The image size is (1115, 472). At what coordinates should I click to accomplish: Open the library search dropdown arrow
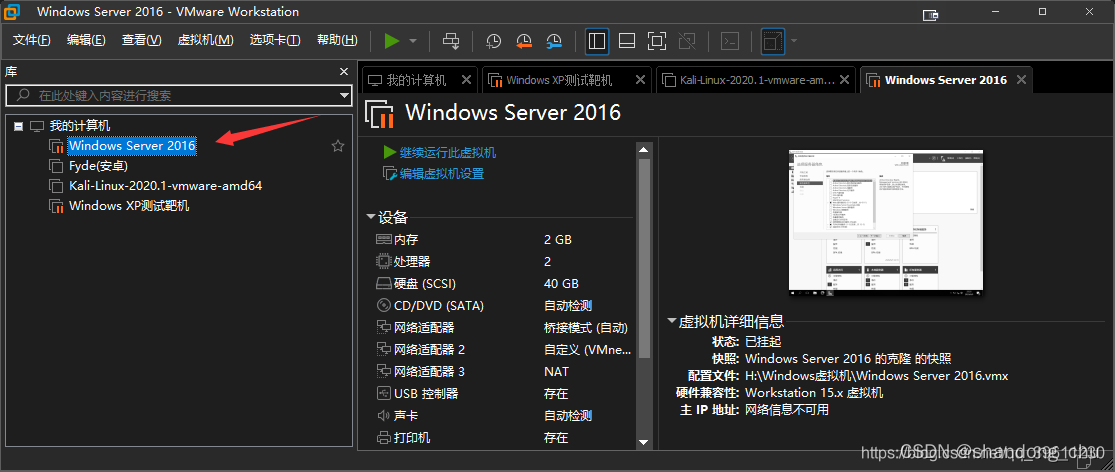(345, 95)
